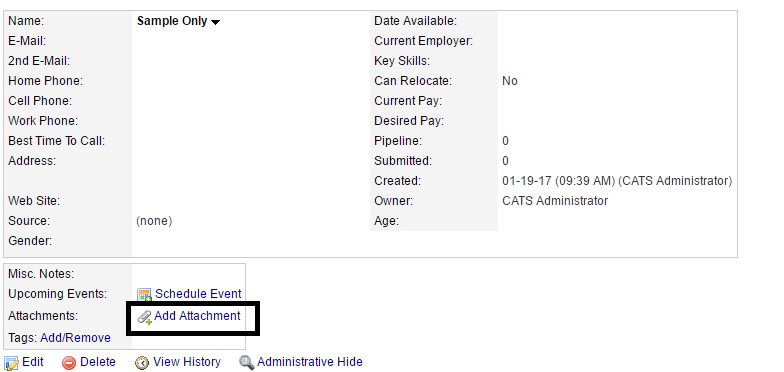This screenshot has width=784, height=372.
Task: Open the View History link
Action: (x=187, y=362)
